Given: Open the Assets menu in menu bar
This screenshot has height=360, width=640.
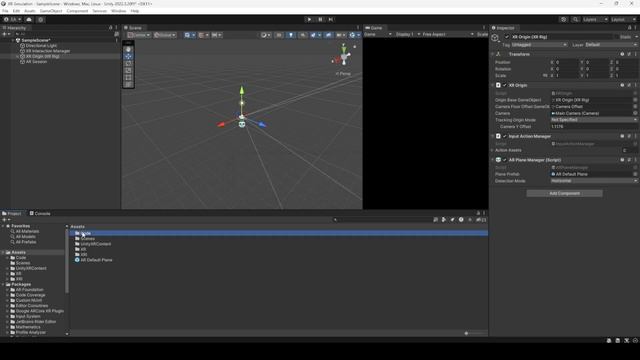Looking at the screenshot, I should pos(30,11).
